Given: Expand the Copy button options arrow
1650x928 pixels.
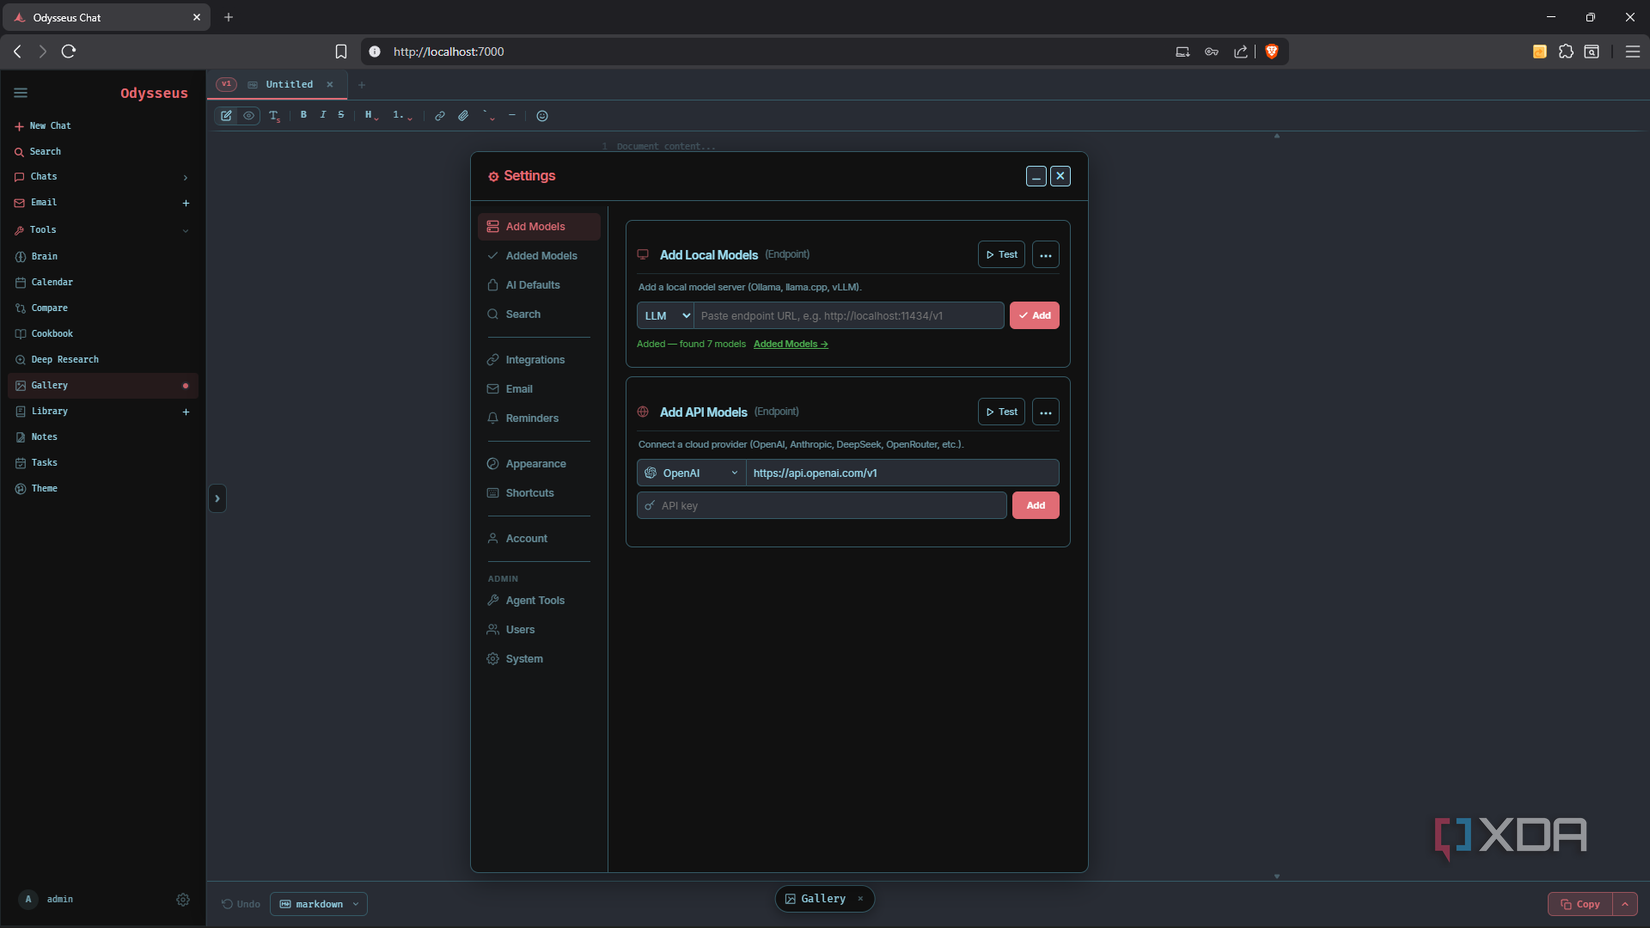Looking at the screenshot, I should [1625, 904].
